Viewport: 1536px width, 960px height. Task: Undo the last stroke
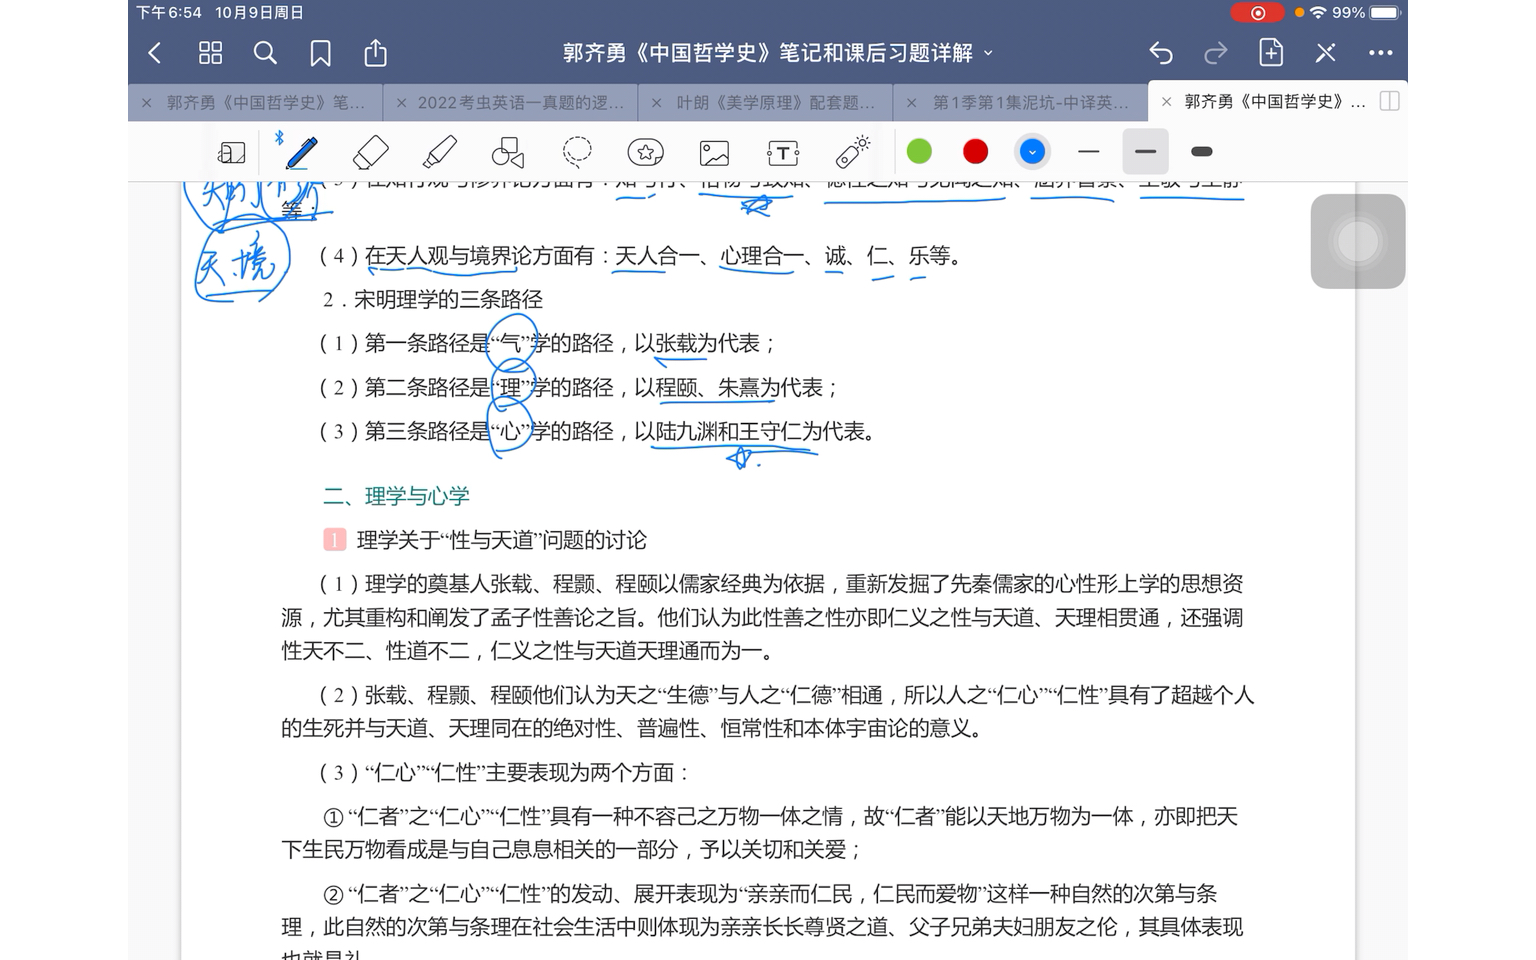click(1161, 53)
